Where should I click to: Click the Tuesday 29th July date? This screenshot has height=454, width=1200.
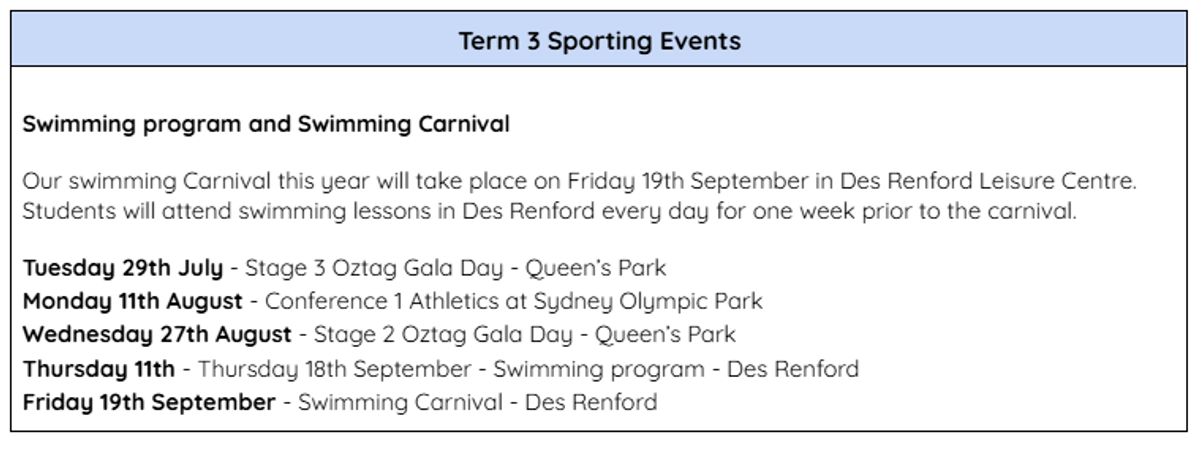123,268
